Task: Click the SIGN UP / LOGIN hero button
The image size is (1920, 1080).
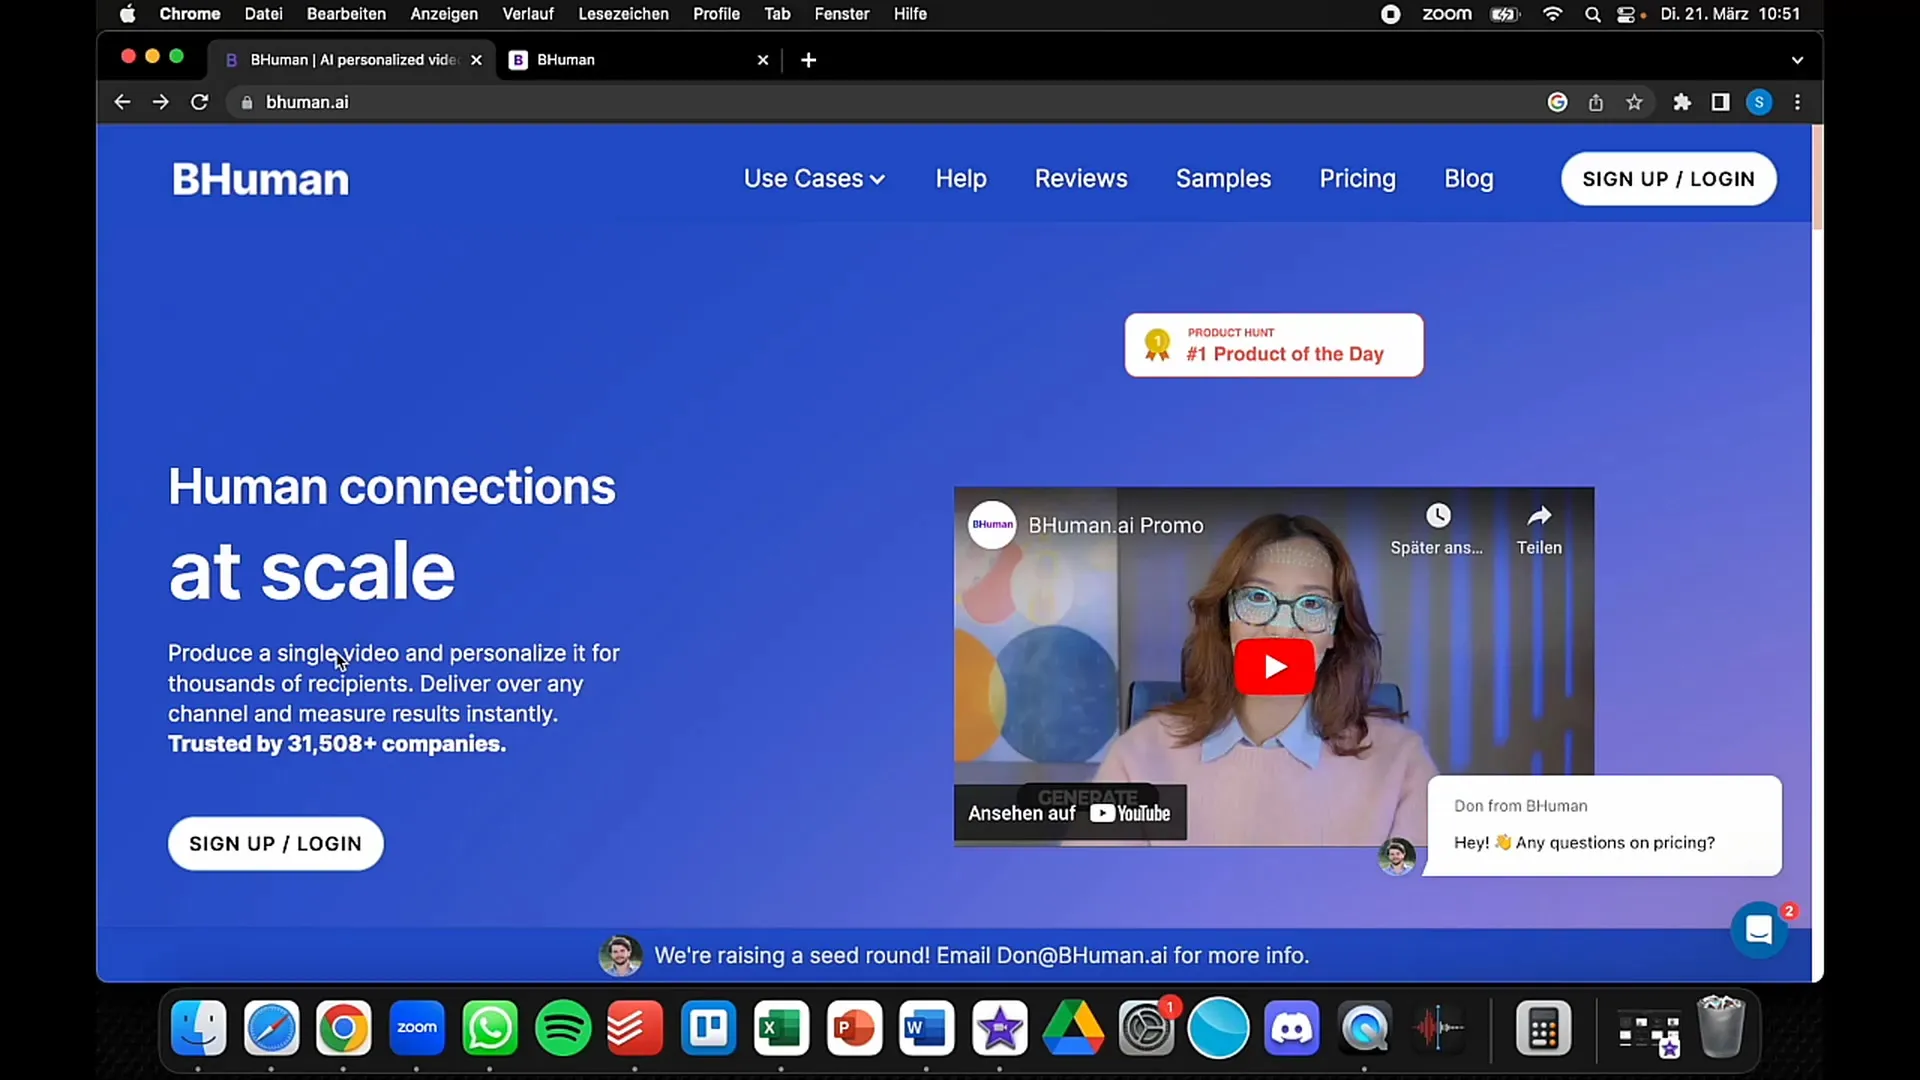Action: [277, 843]
